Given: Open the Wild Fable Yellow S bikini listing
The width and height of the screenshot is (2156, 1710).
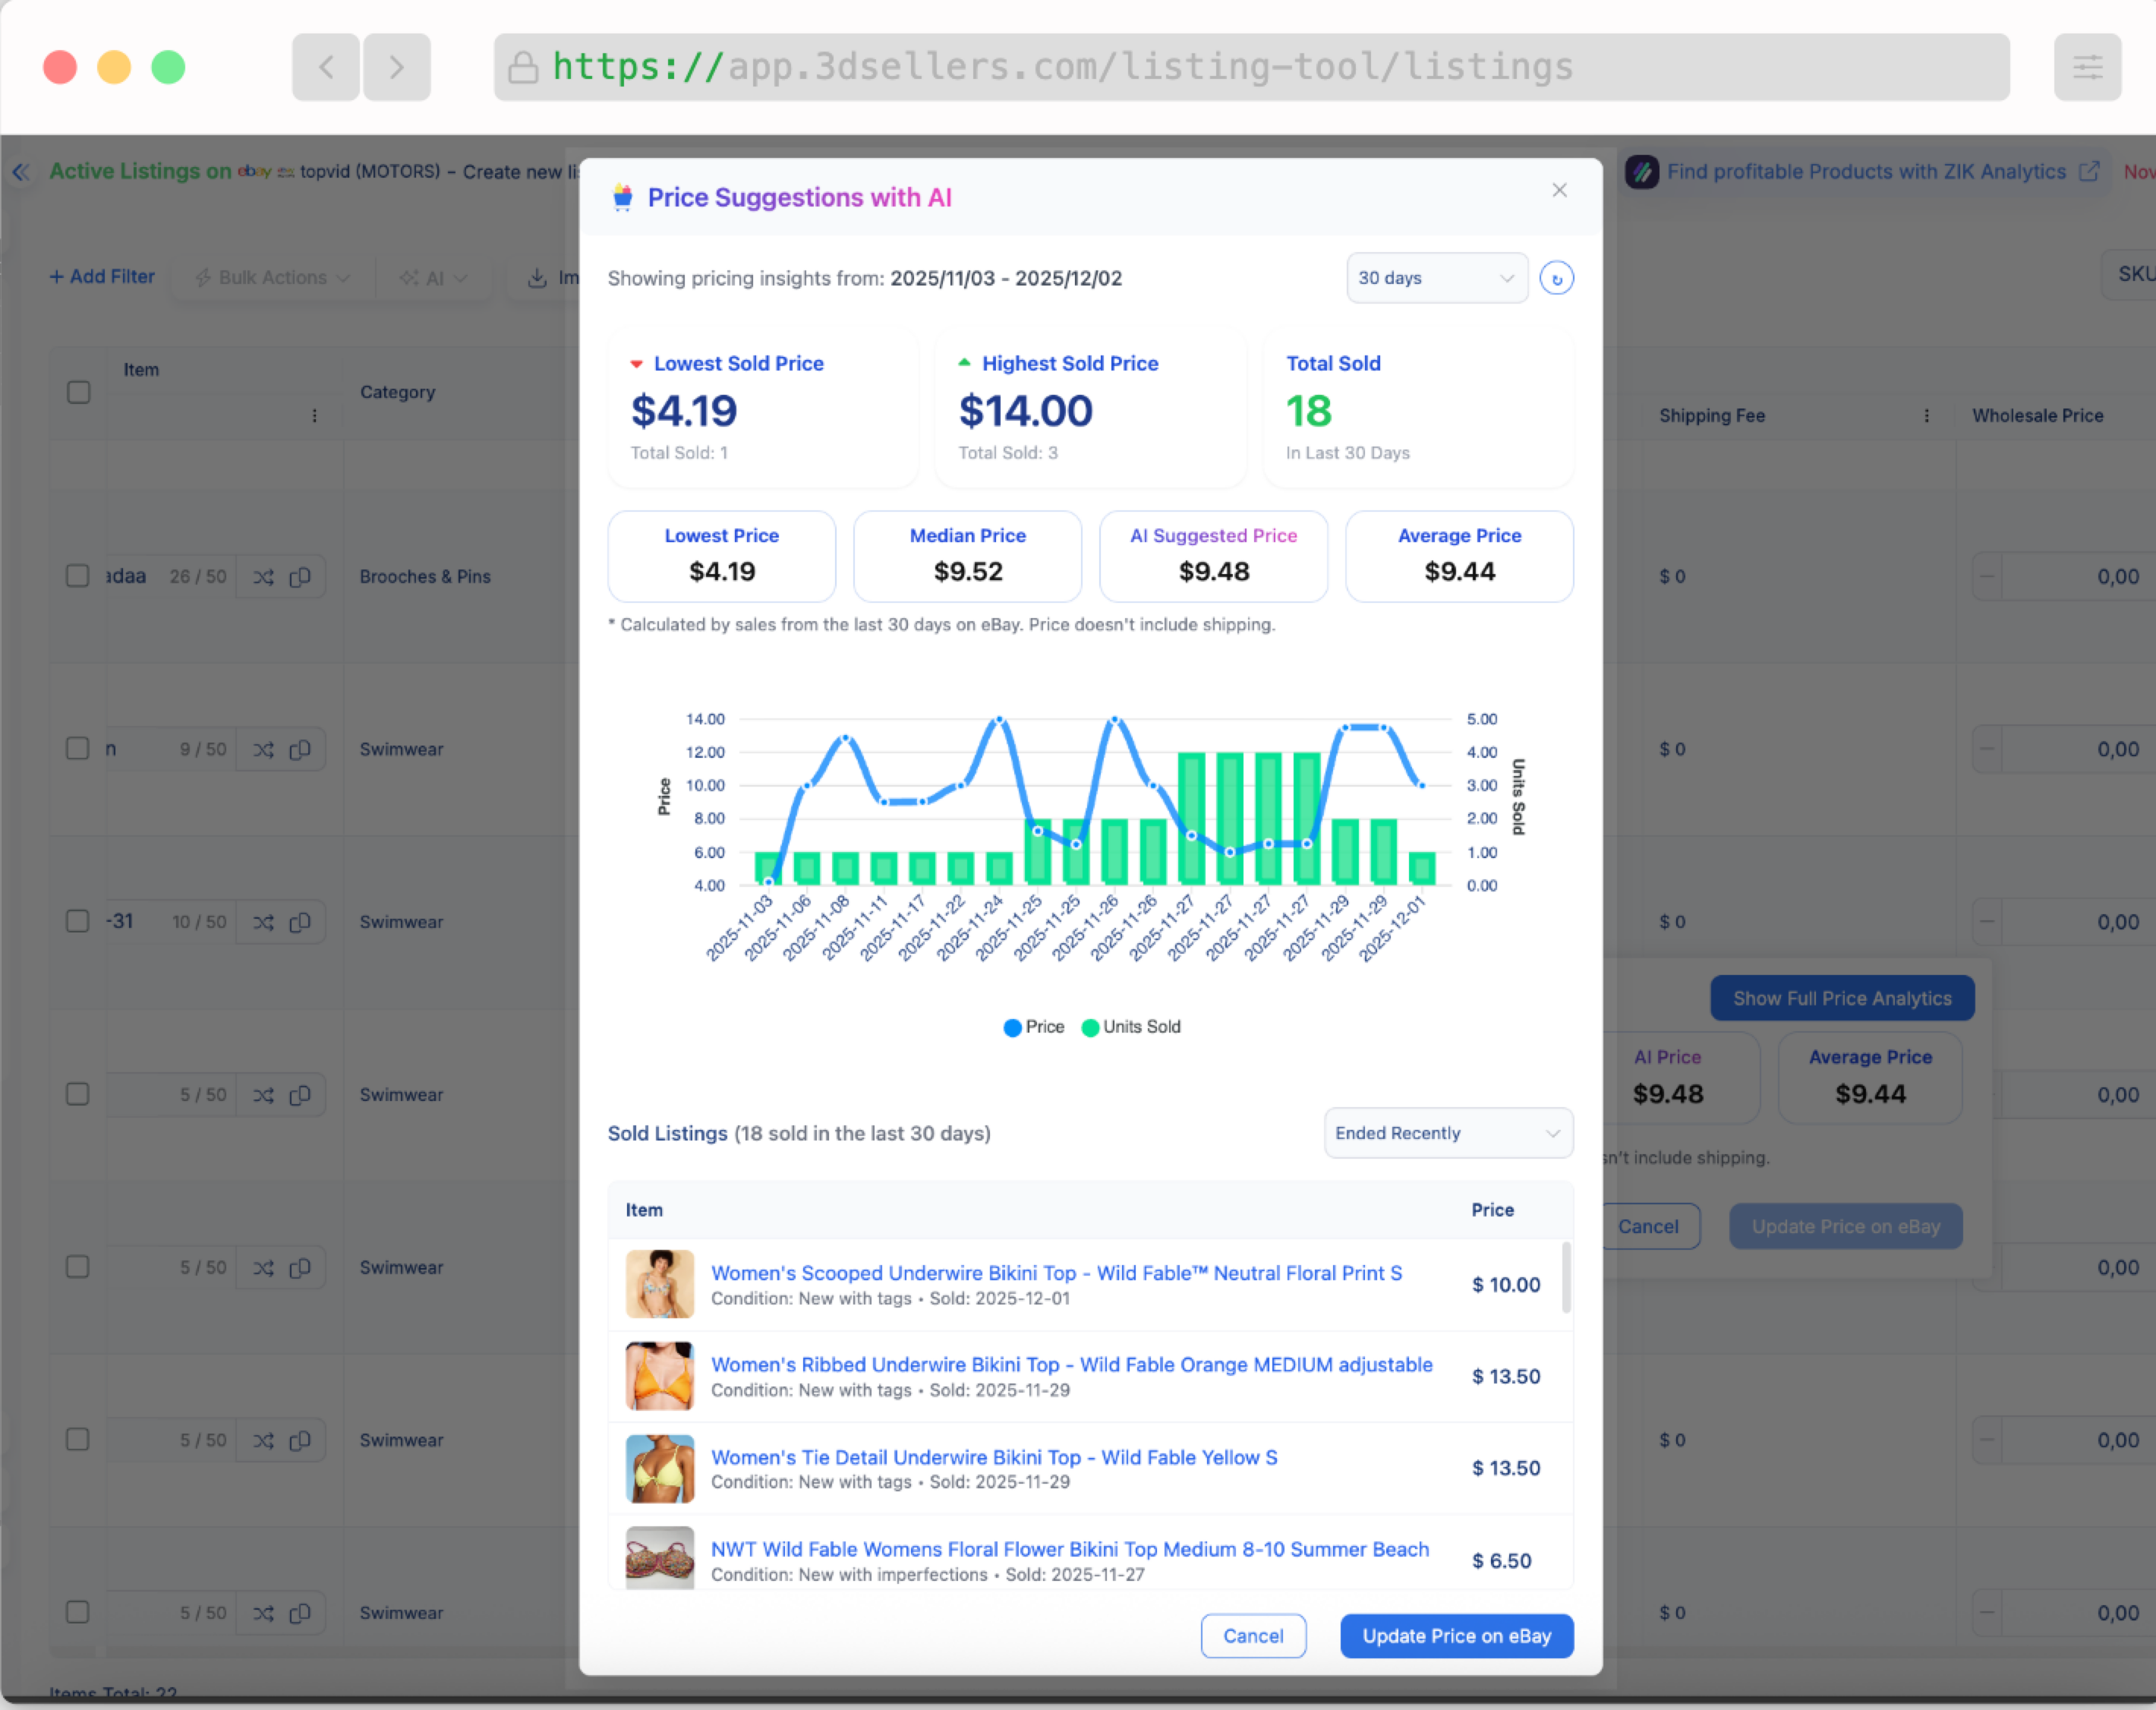Looking at the screenshot, I should [x=994, y=1457].
